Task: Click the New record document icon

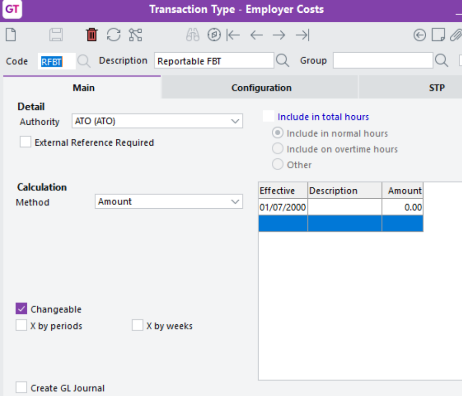Action: 11,35
